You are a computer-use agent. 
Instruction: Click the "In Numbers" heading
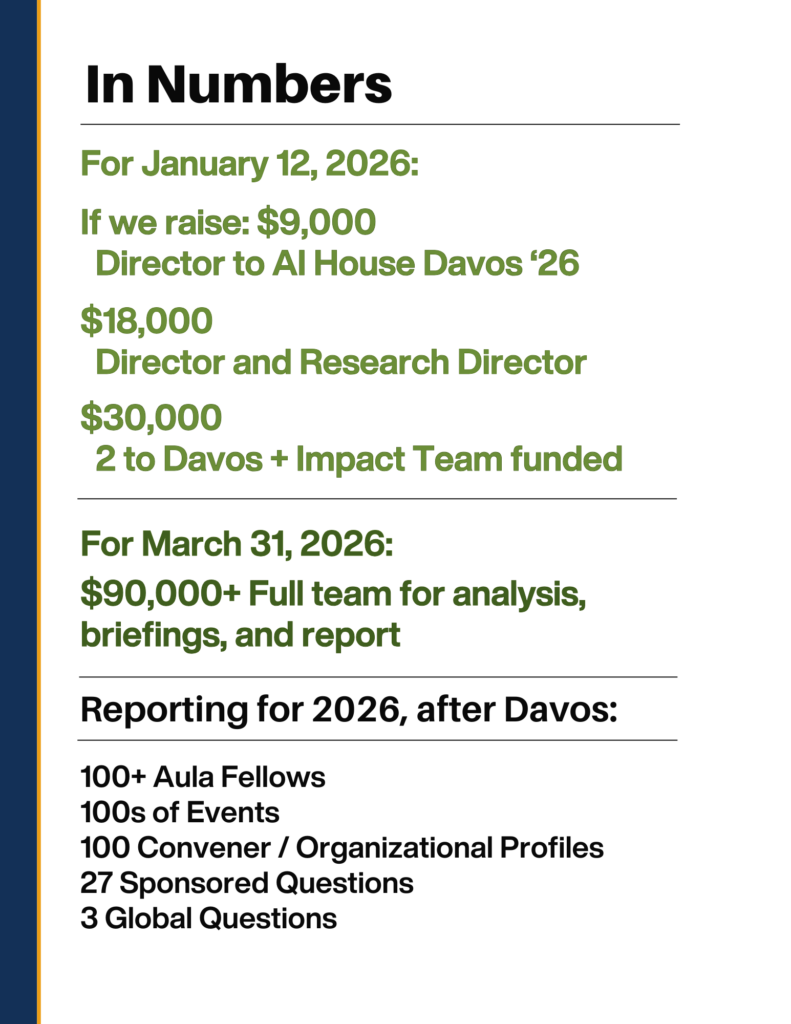pyautogui.click(x=238, y=84)
